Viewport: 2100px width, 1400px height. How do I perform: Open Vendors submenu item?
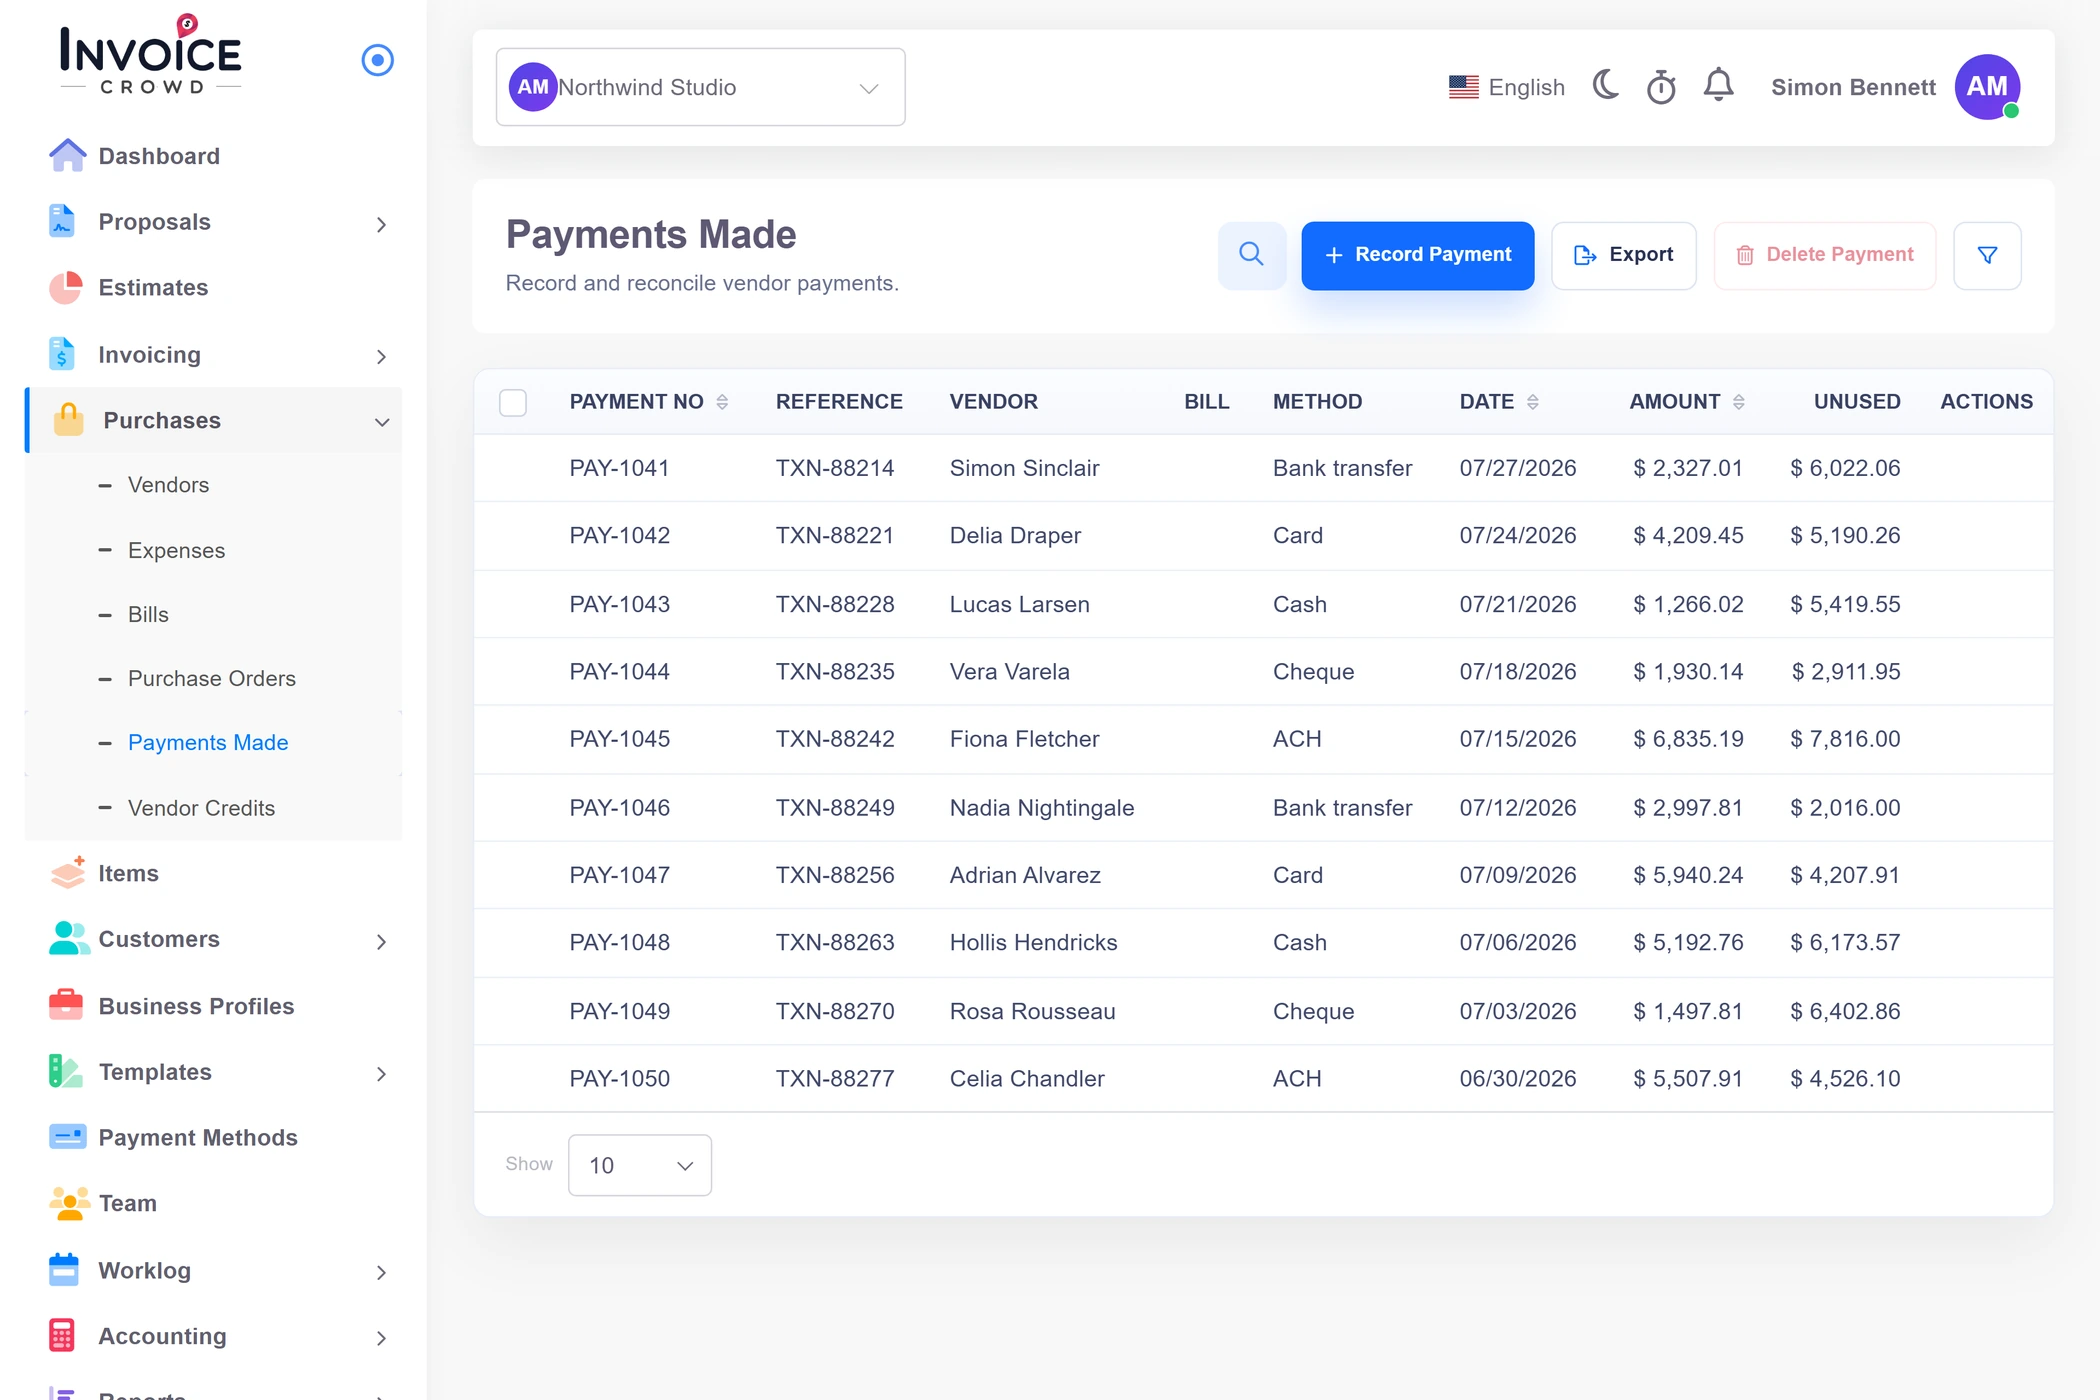168,484
